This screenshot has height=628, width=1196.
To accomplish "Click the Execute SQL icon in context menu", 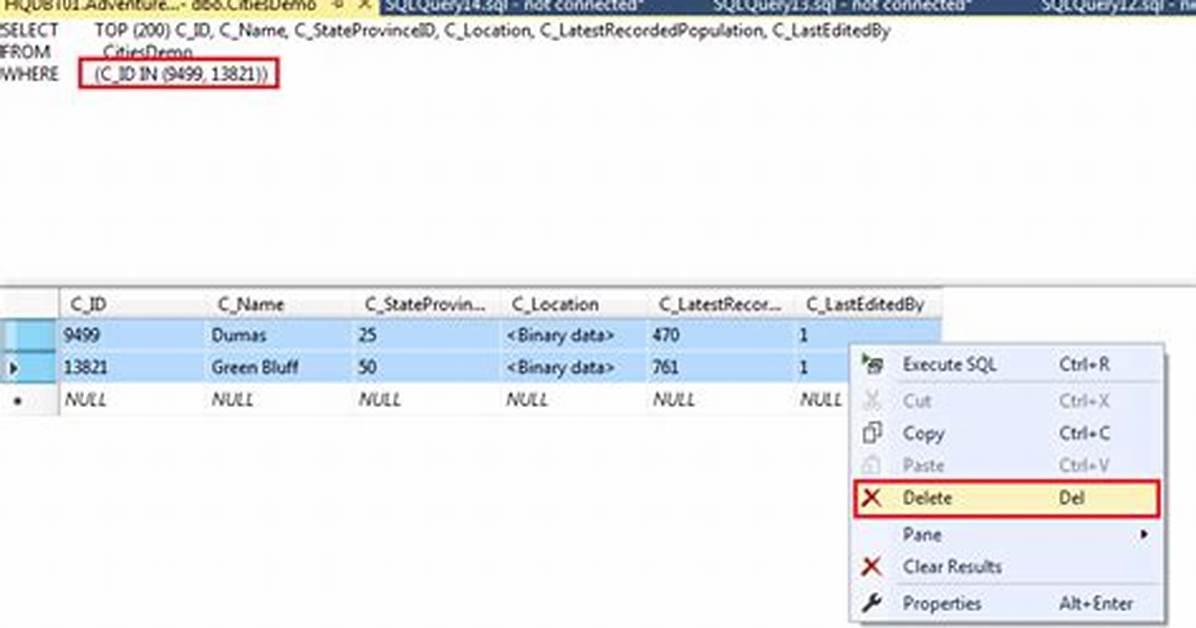I will [x=872, y=364].
